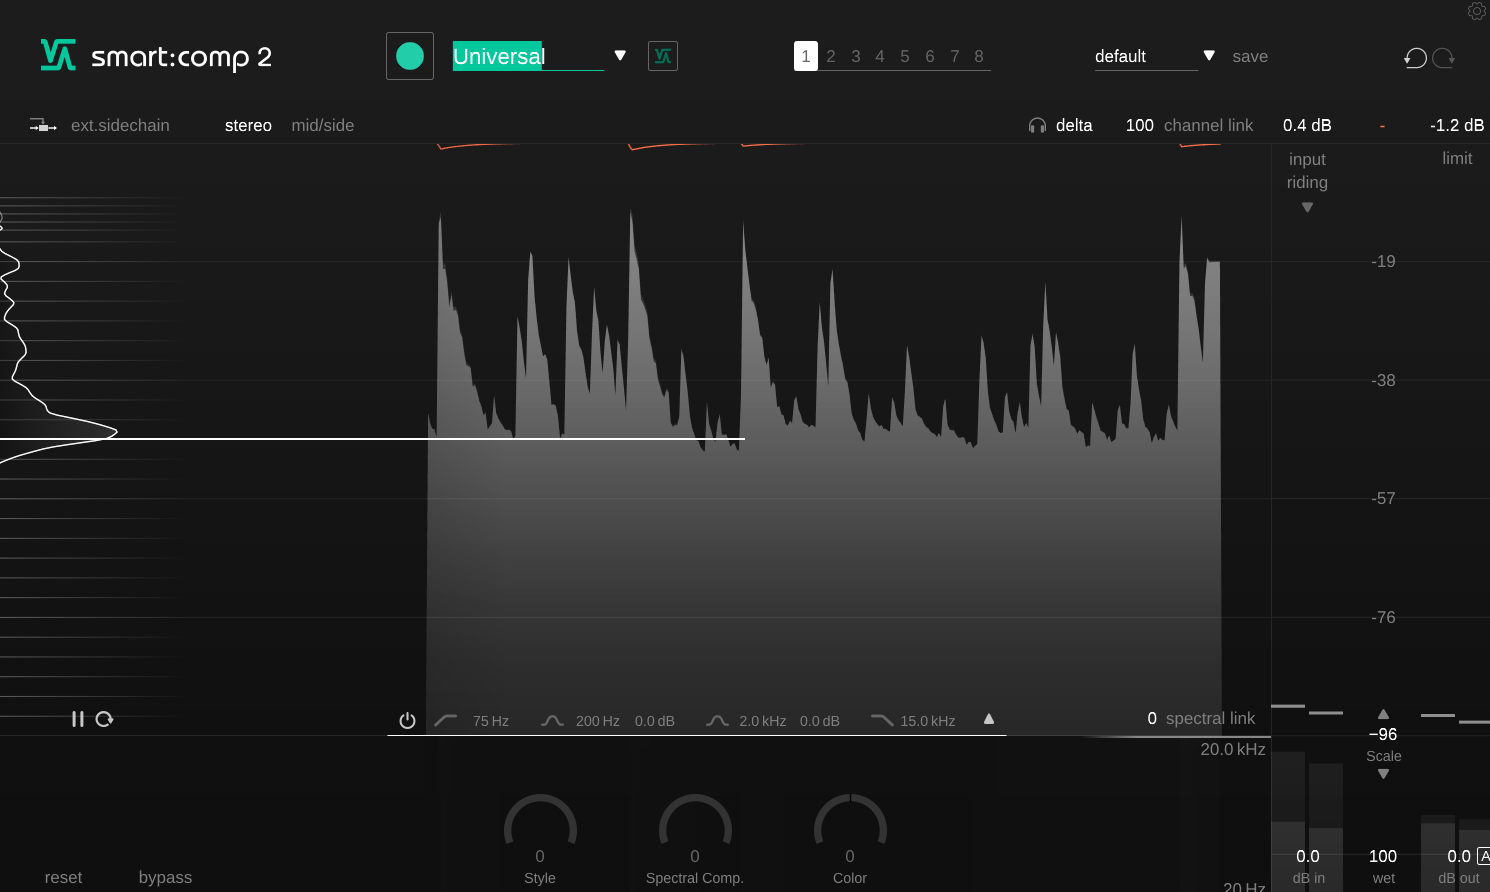Reset the histogram with refresh icon

pyautogui.click(x=104, y=719)
